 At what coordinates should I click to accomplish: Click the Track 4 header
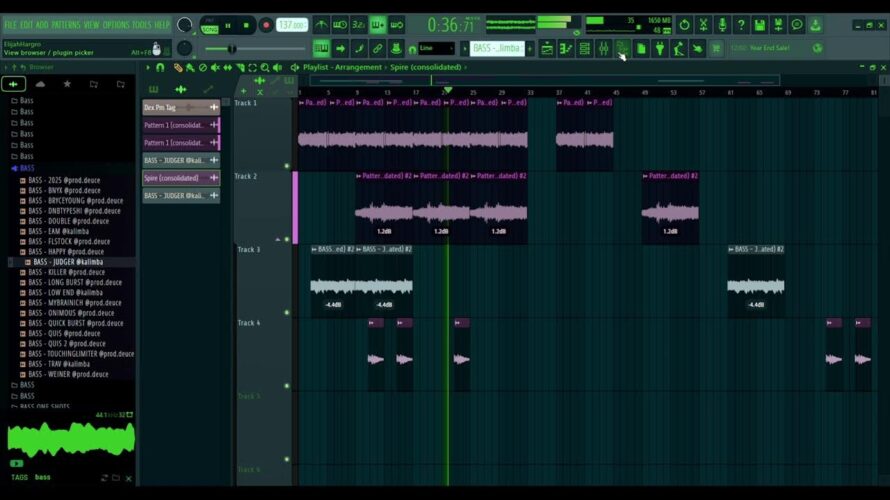tap(263, 354)
